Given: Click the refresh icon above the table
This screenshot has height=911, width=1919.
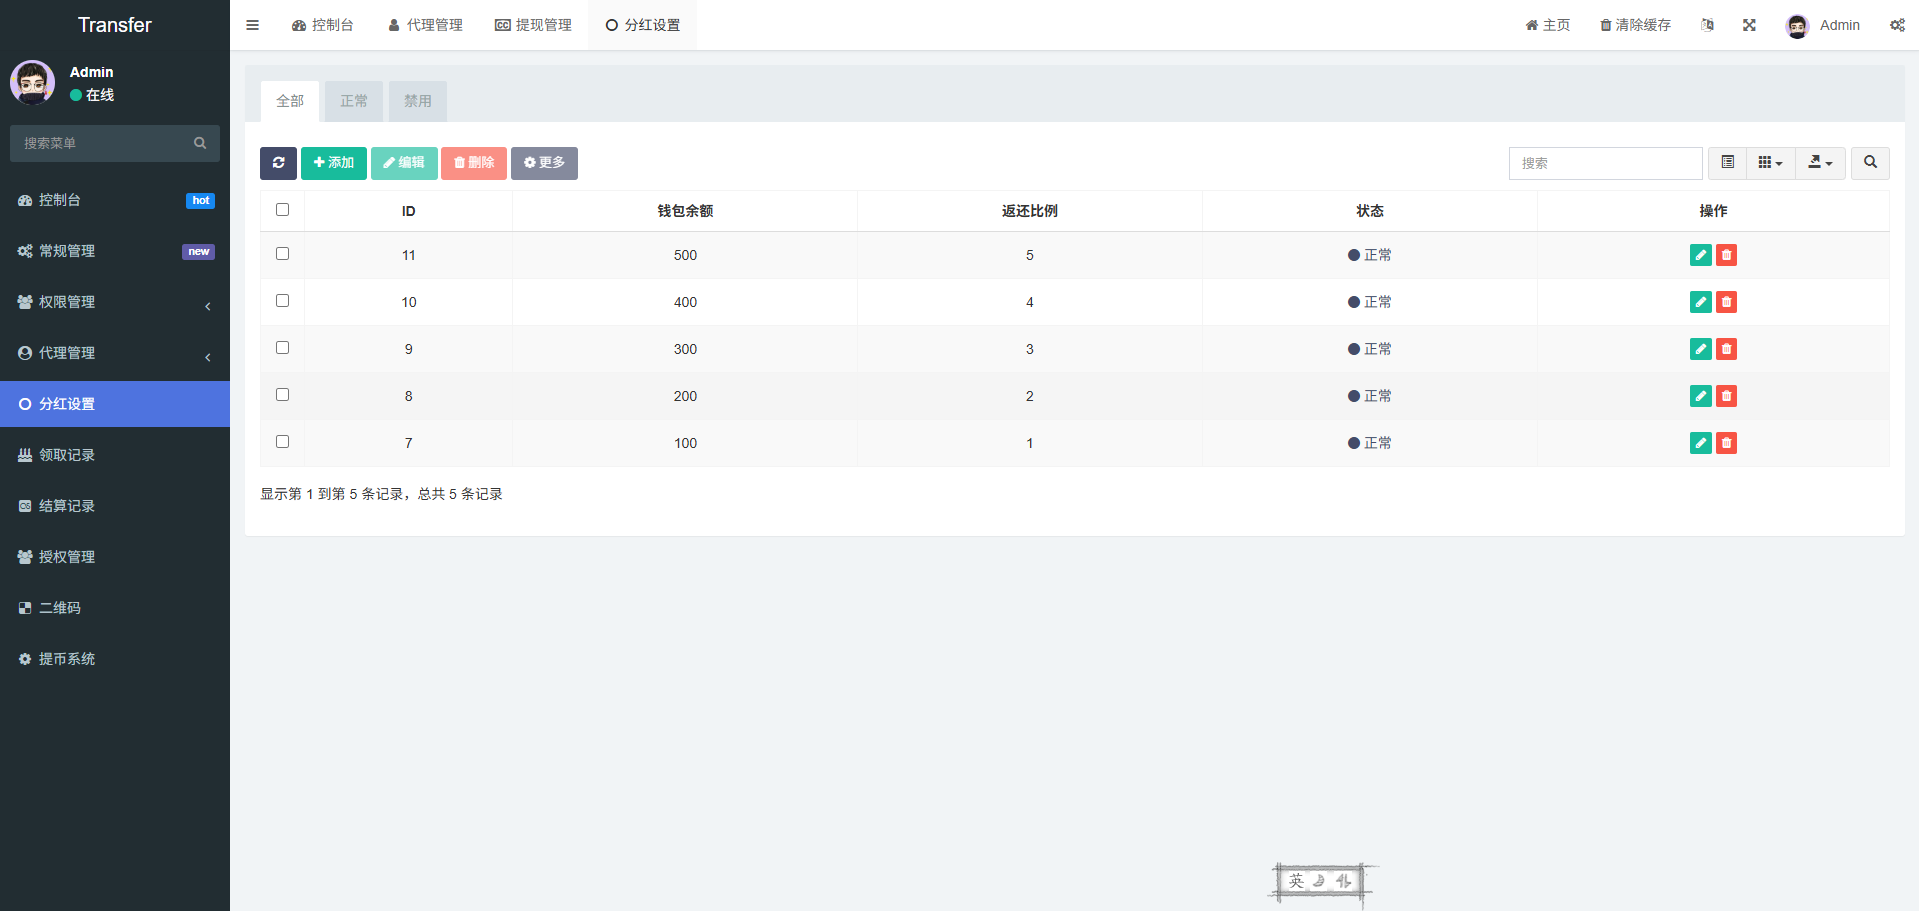Looking at the screenshot, I should pyautogui.click(x=278, y=163).
